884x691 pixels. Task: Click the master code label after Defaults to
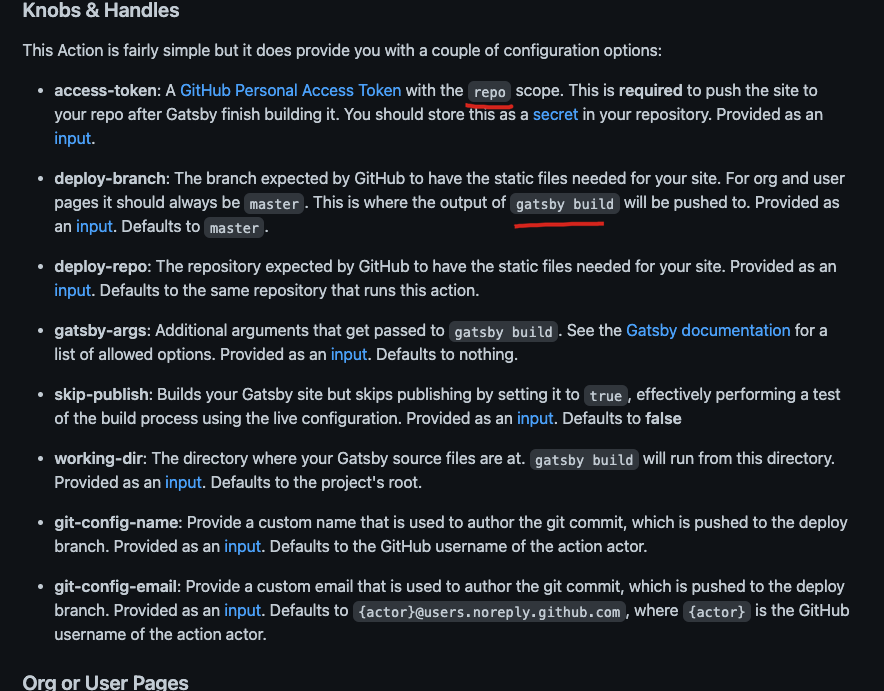coord(234,228)
